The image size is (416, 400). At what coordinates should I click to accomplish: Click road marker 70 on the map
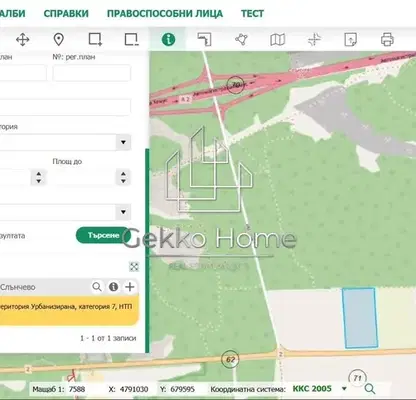tap(236, 85)
